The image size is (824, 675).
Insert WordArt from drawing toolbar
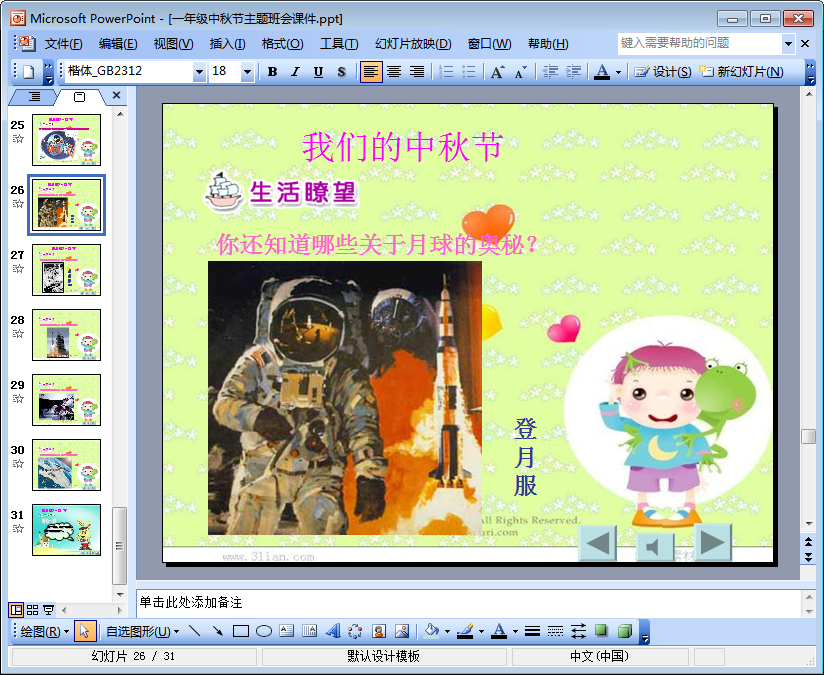tap(333, 631)
